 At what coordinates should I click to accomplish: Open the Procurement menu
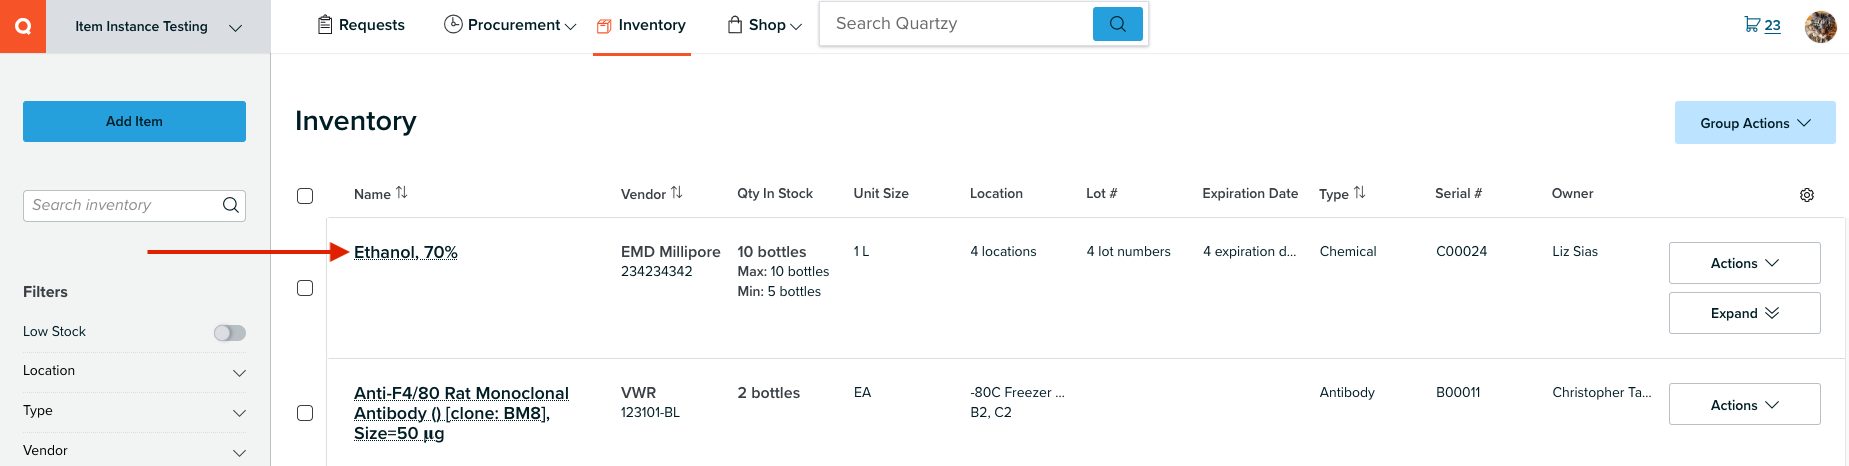coord(510,25)
